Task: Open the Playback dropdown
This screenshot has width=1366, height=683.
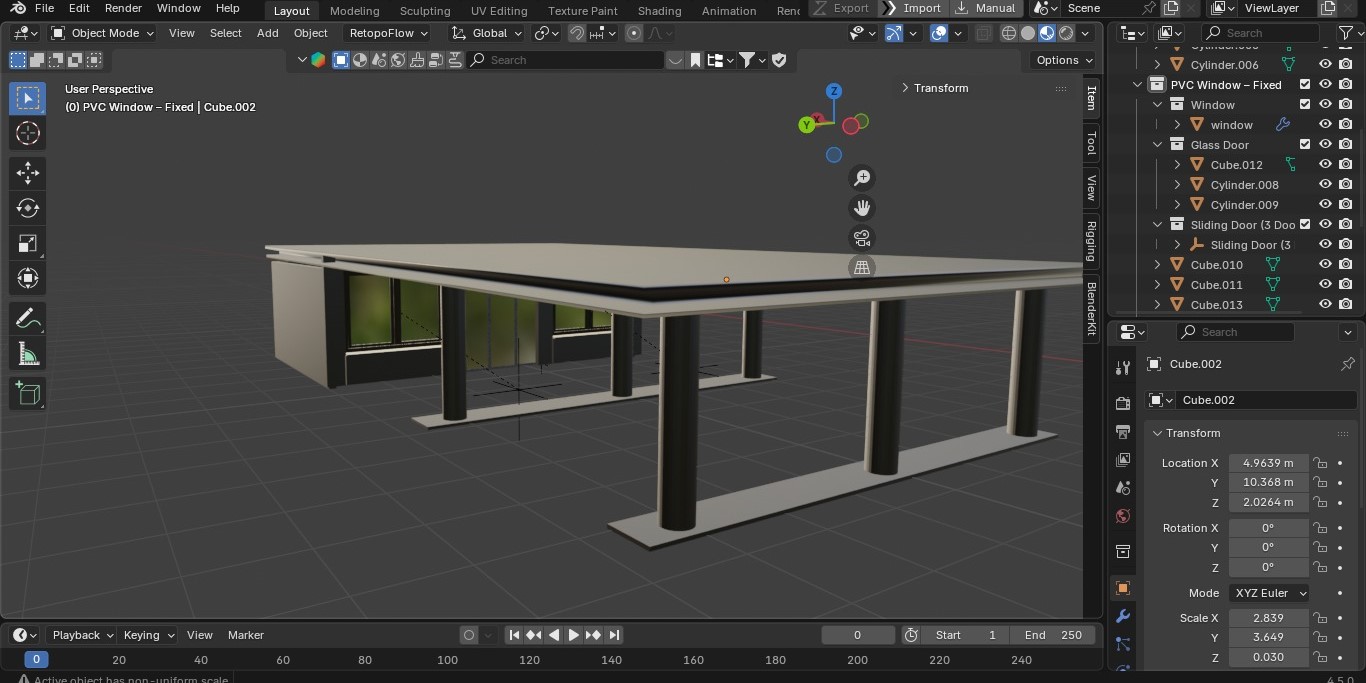Action: tap(83, 635)
